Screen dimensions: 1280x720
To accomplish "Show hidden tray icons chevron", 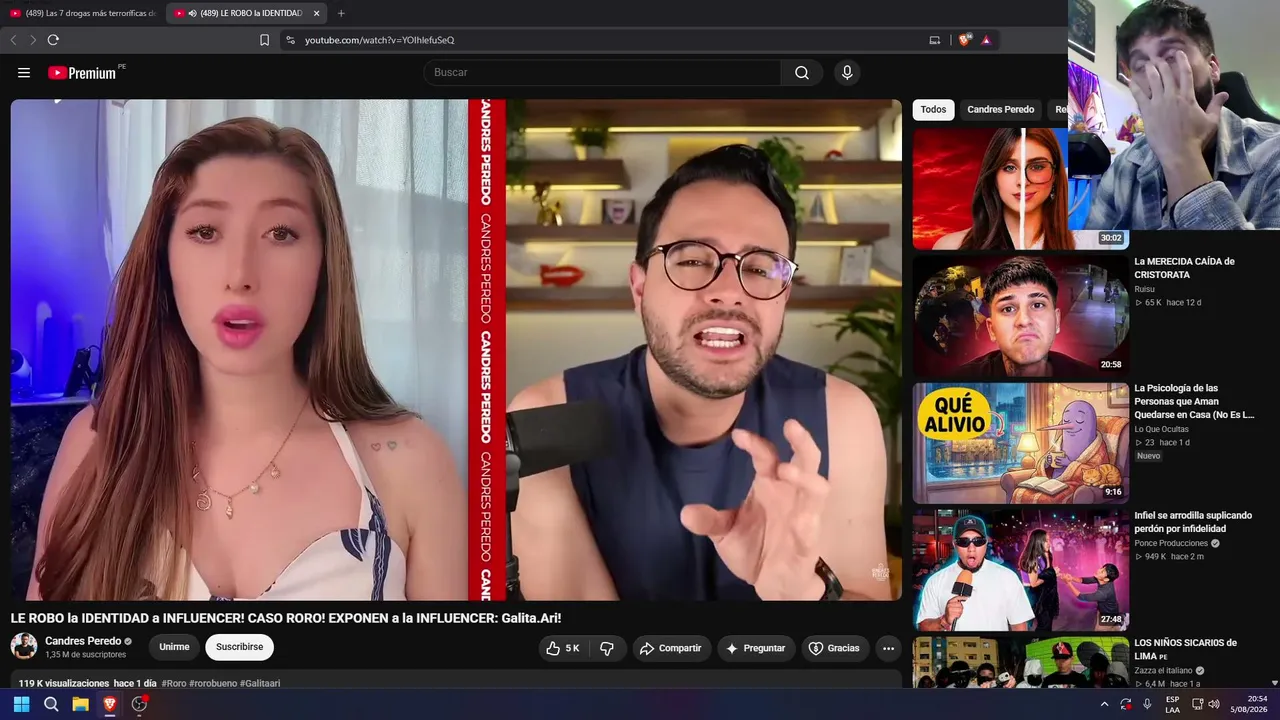I will pos(1104,704).
